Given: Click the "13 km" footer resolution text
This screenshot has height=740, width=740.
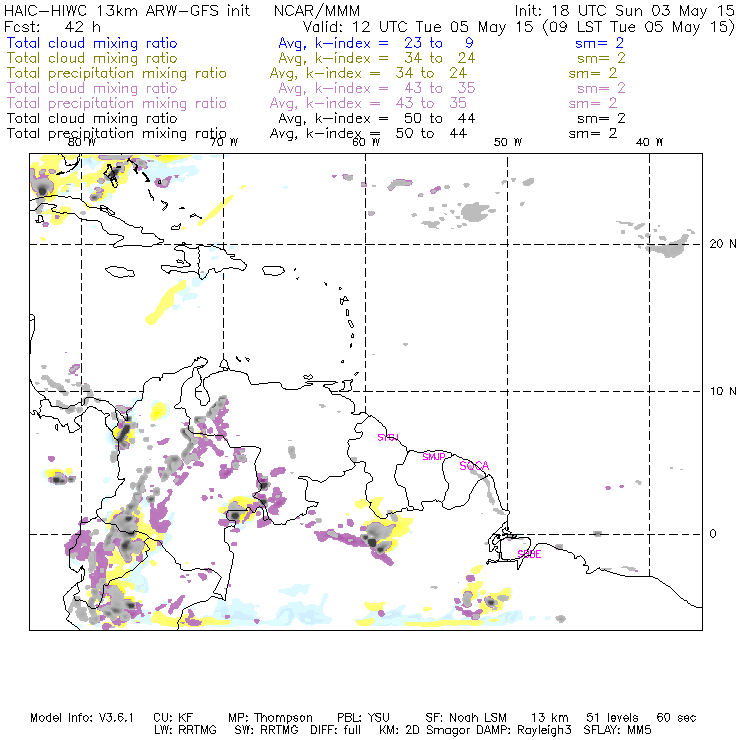Looking at the screenshot, I should 549,718.
